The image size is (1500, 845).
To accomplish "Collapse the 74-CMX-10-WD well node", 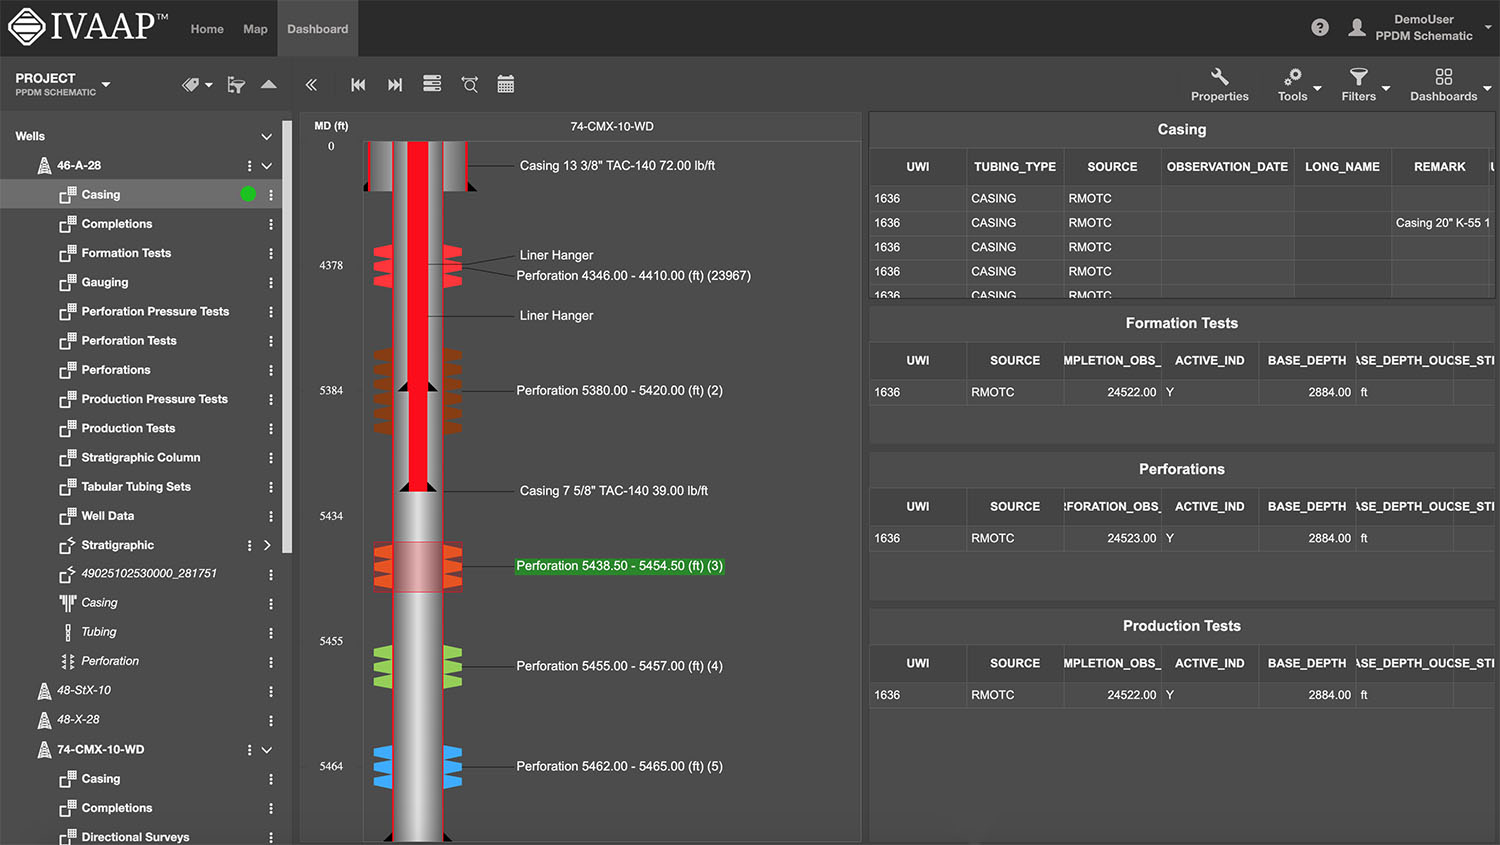I will pyautogui.click(x=267, y=750).
